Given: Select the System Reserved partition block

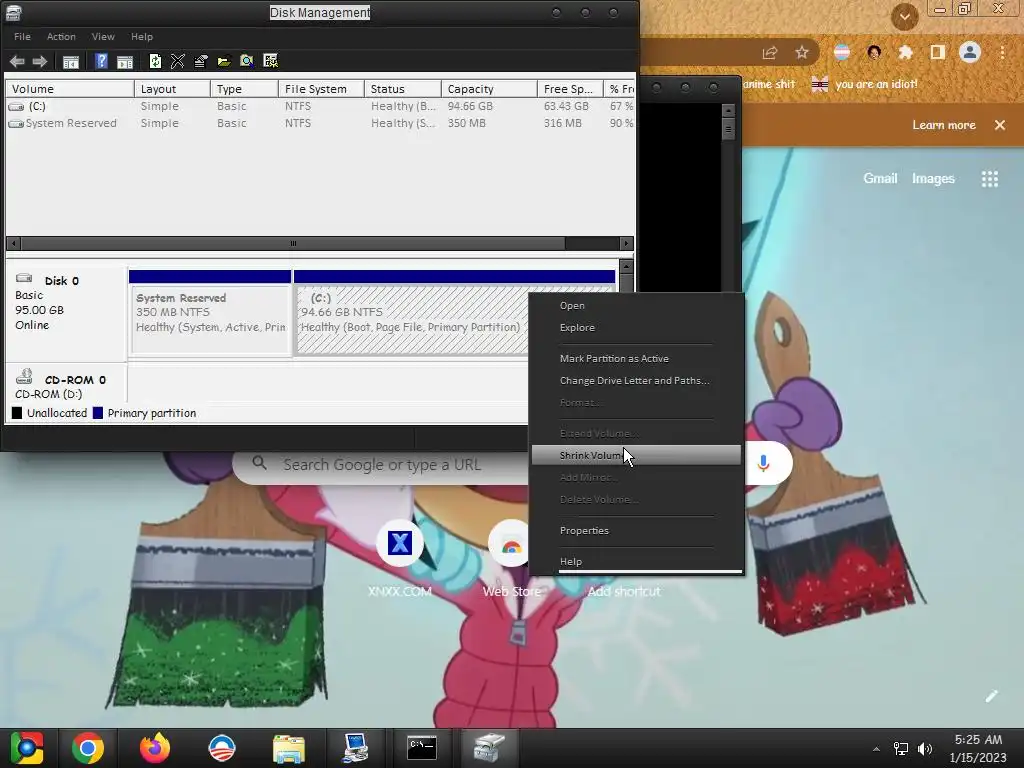Looking at the screenshot, I should point(210,320).
